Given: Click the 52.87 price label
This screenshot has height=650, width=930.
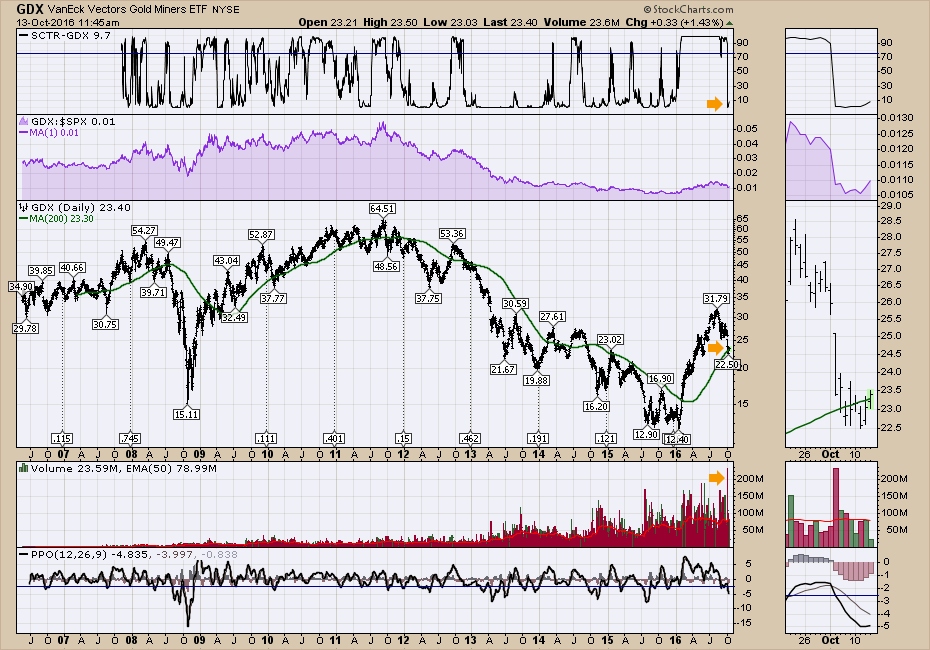Looking at the screenshot, I should click(261, 235).
